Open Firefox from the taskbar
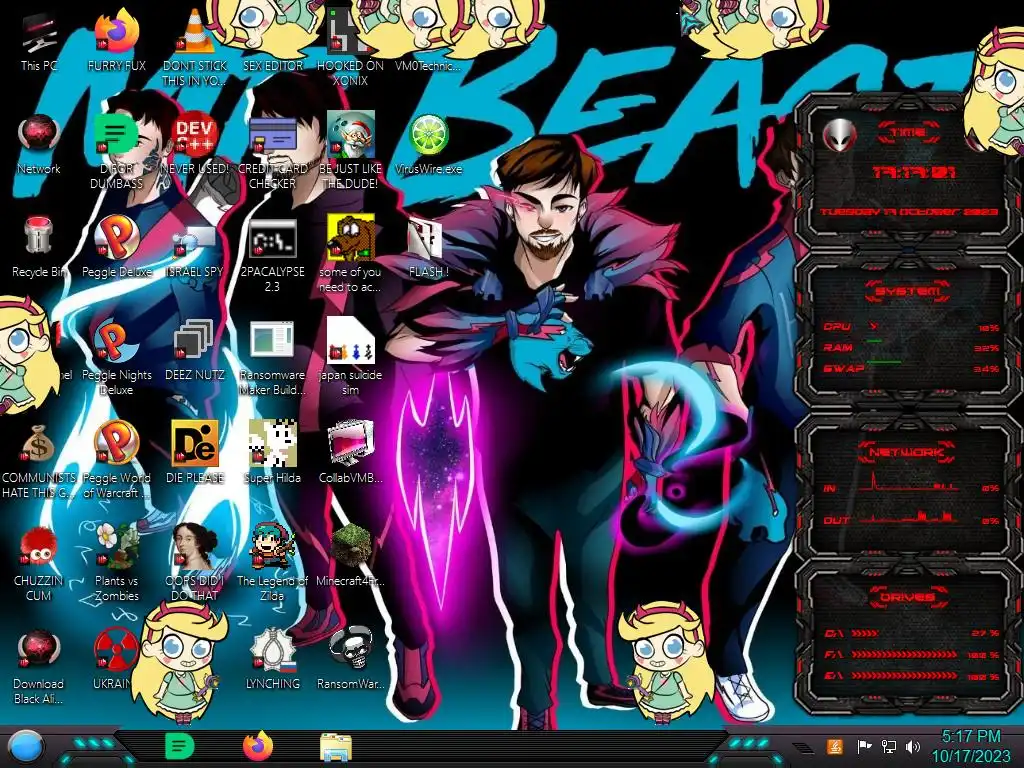This screenshot has height=768, width=1024. pos(257,747)
